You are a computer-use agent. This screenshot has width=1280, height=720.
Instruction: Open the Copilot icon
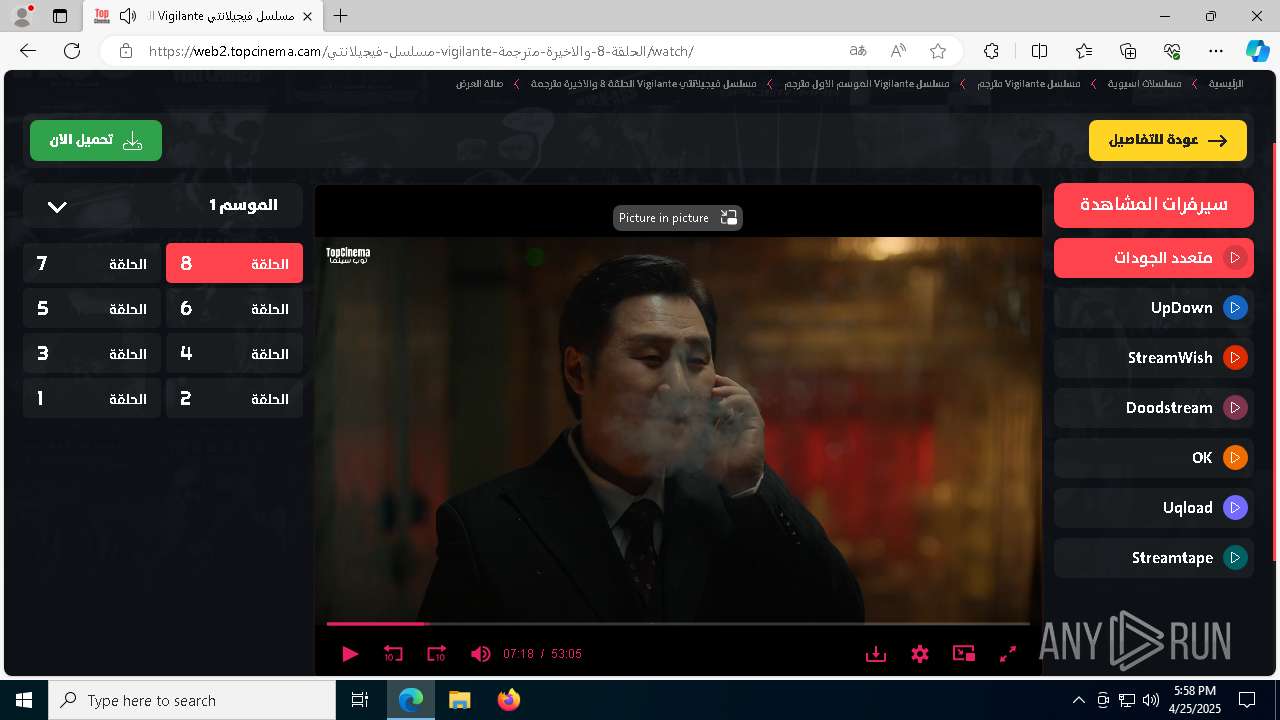tap(1257, 51)
